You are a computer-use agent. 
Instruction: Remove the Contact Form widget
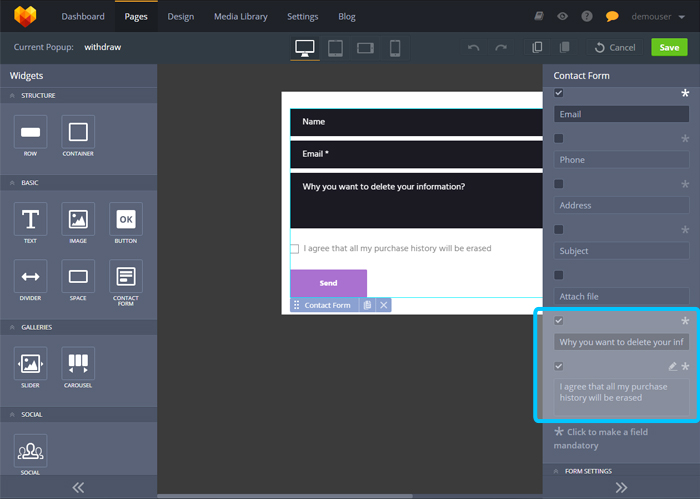tap(383, 305)
